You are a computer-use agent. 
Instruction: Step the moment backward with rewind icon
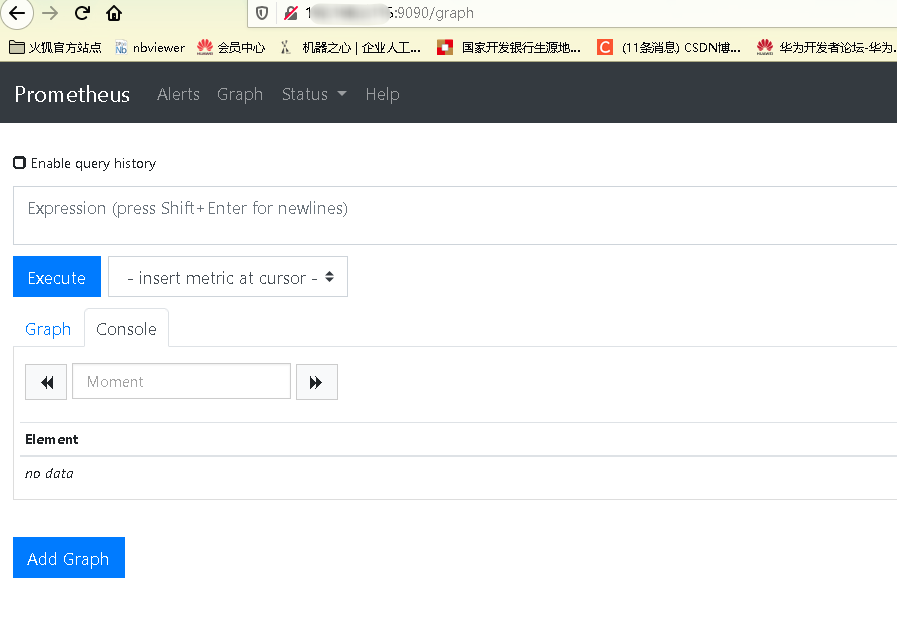point(46,382)
